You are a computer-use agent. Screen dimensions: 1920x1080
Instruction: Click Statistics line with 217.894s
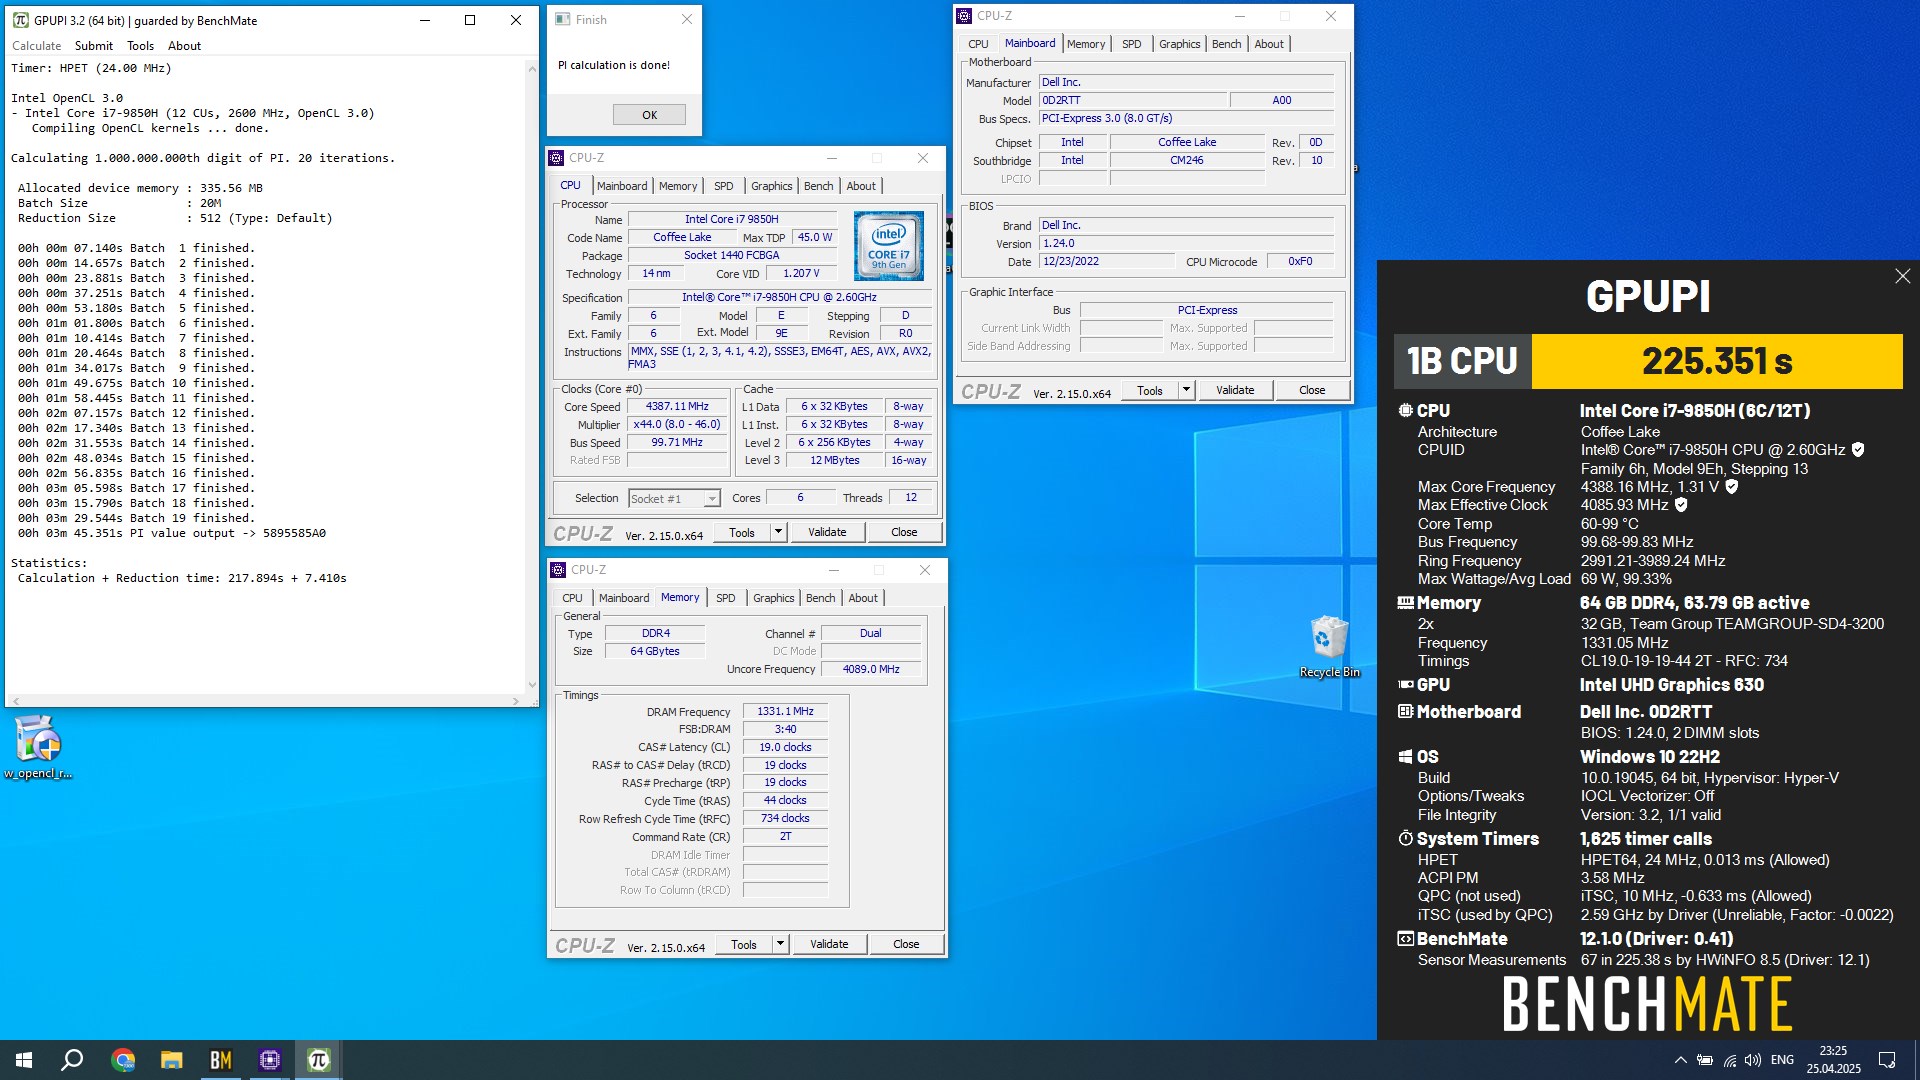(x=182, y=578)
